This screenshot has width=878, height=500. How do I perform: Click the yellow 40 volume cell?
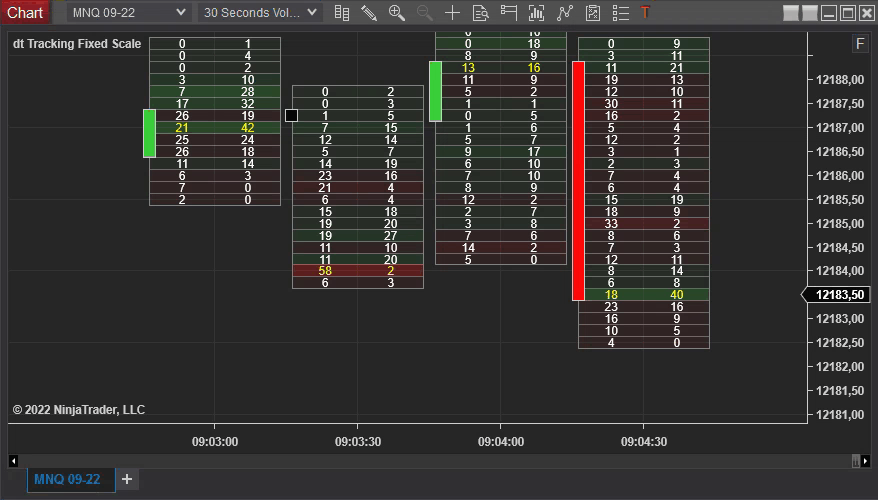[676, 295]
